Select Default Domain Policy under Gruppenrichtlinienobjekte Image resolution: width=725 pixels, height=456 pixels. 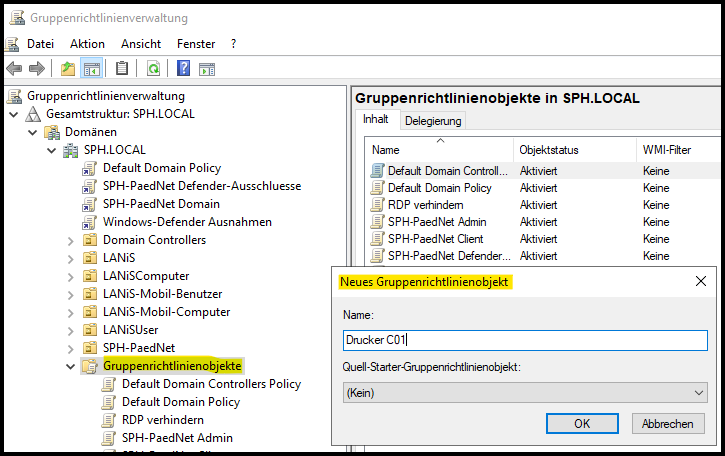pyautogui.click(x=181, y=402)
